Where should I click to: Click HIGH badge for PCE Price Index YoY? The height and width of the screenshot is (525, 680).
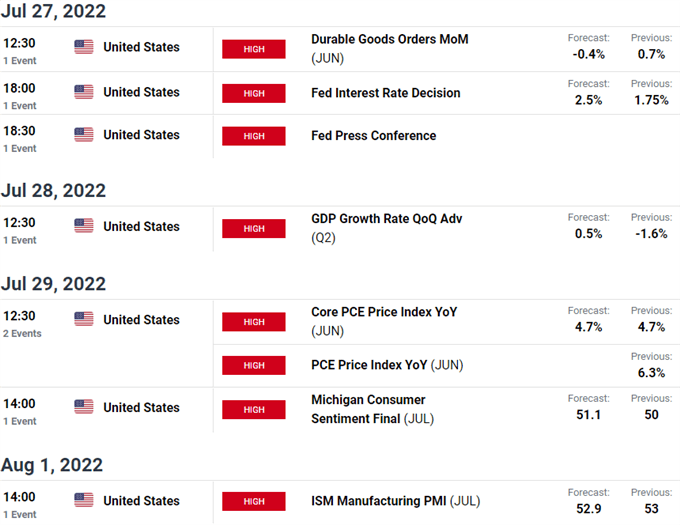tap(254, 365)
